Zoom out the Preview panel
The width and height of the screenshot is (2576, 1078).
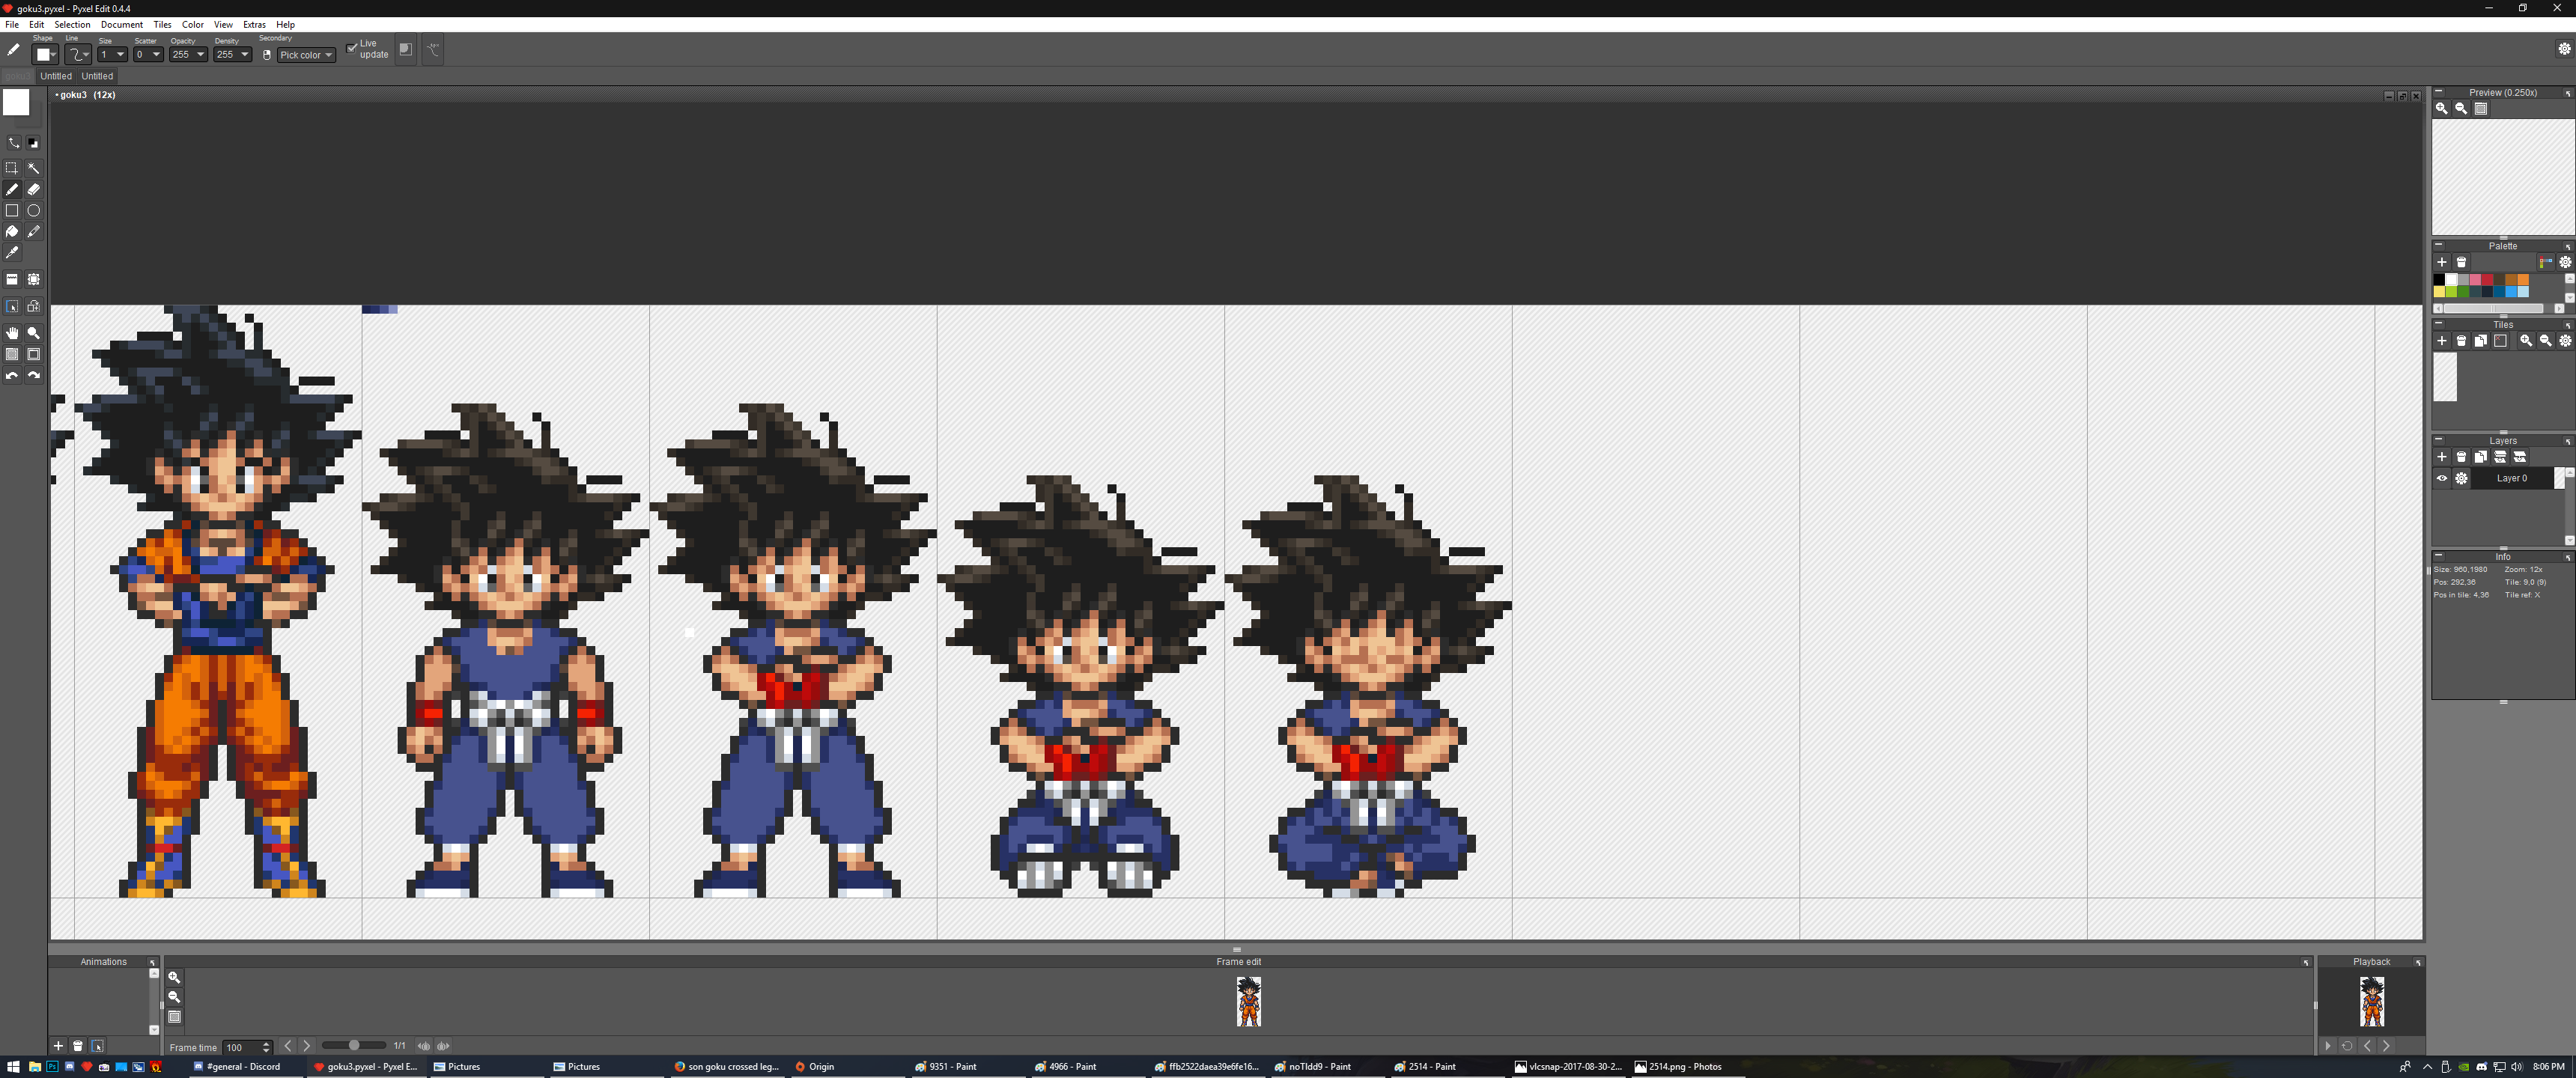coord(2461,109)
